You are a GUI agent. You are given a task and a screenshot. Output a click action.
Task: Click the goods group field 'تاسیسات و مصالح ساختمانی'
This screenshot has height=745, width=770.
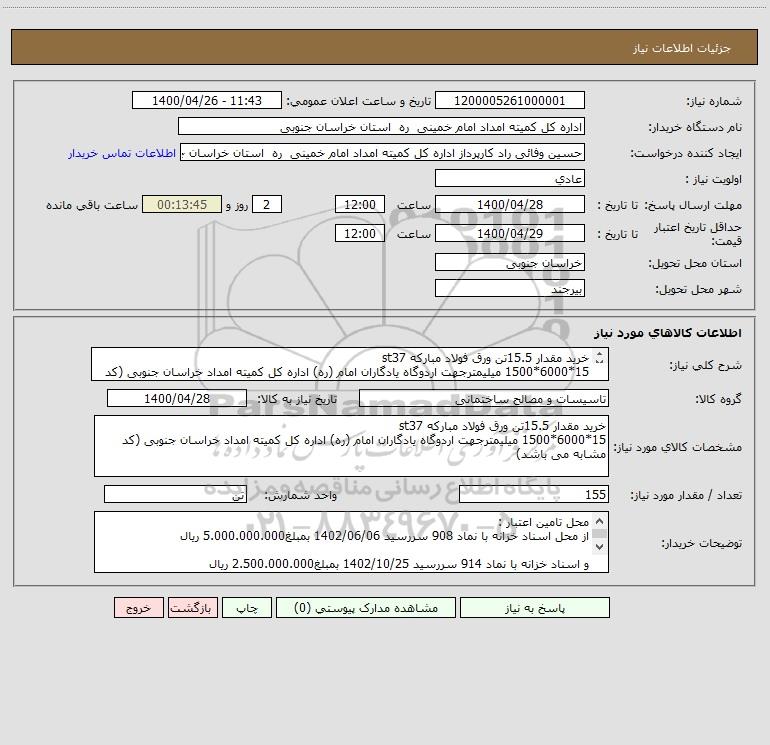point(484,398)
